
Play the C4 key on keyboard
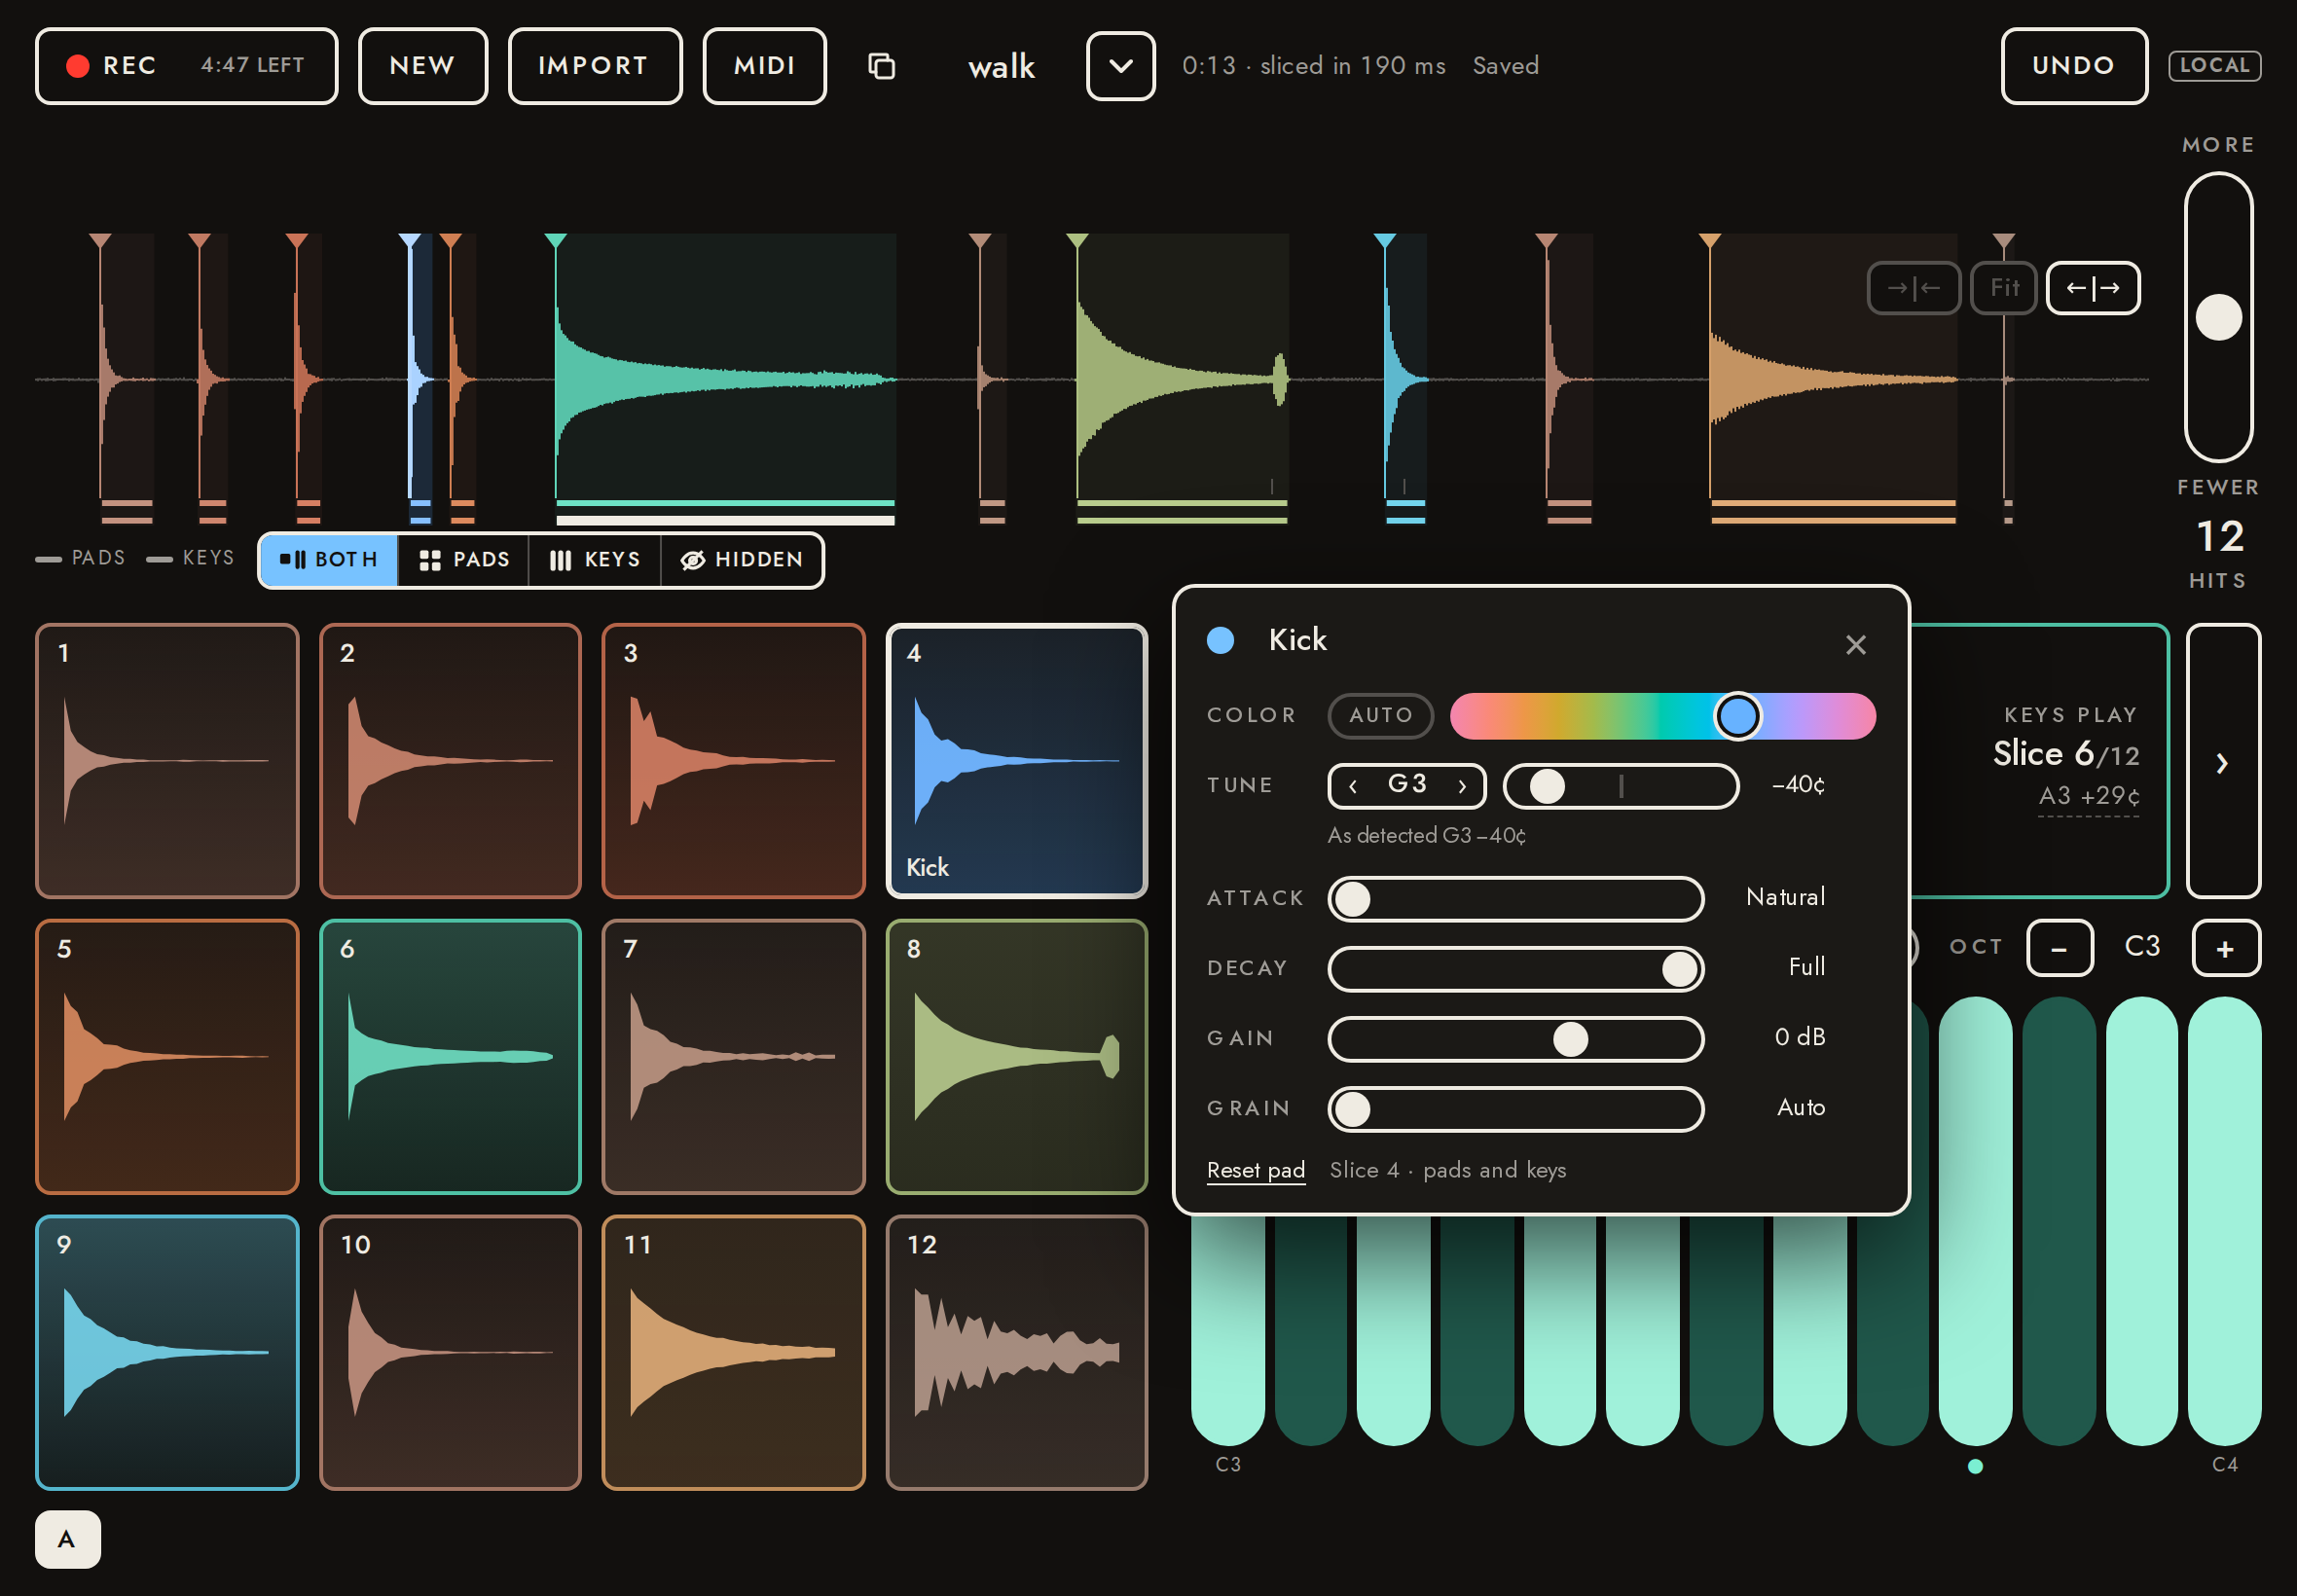(2224, 1220)
